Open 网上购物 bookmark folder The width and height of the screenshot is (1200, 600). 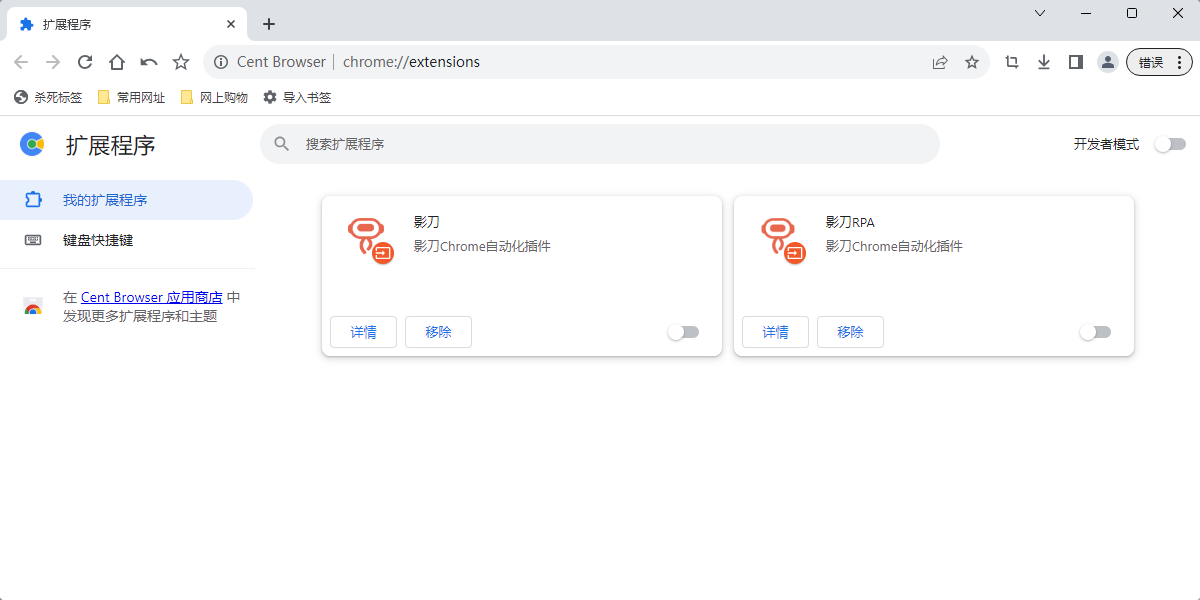click(214, 97)
